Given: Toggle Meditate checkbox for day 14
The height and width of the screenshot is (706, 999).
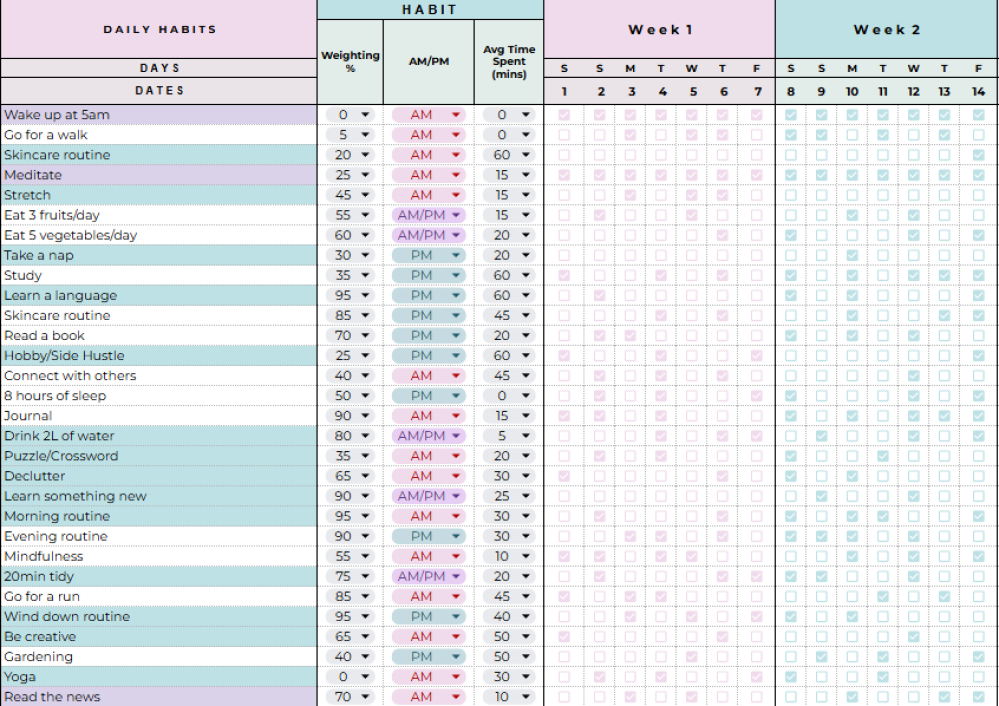Looking at the screenshot, I should pos(978,175).
